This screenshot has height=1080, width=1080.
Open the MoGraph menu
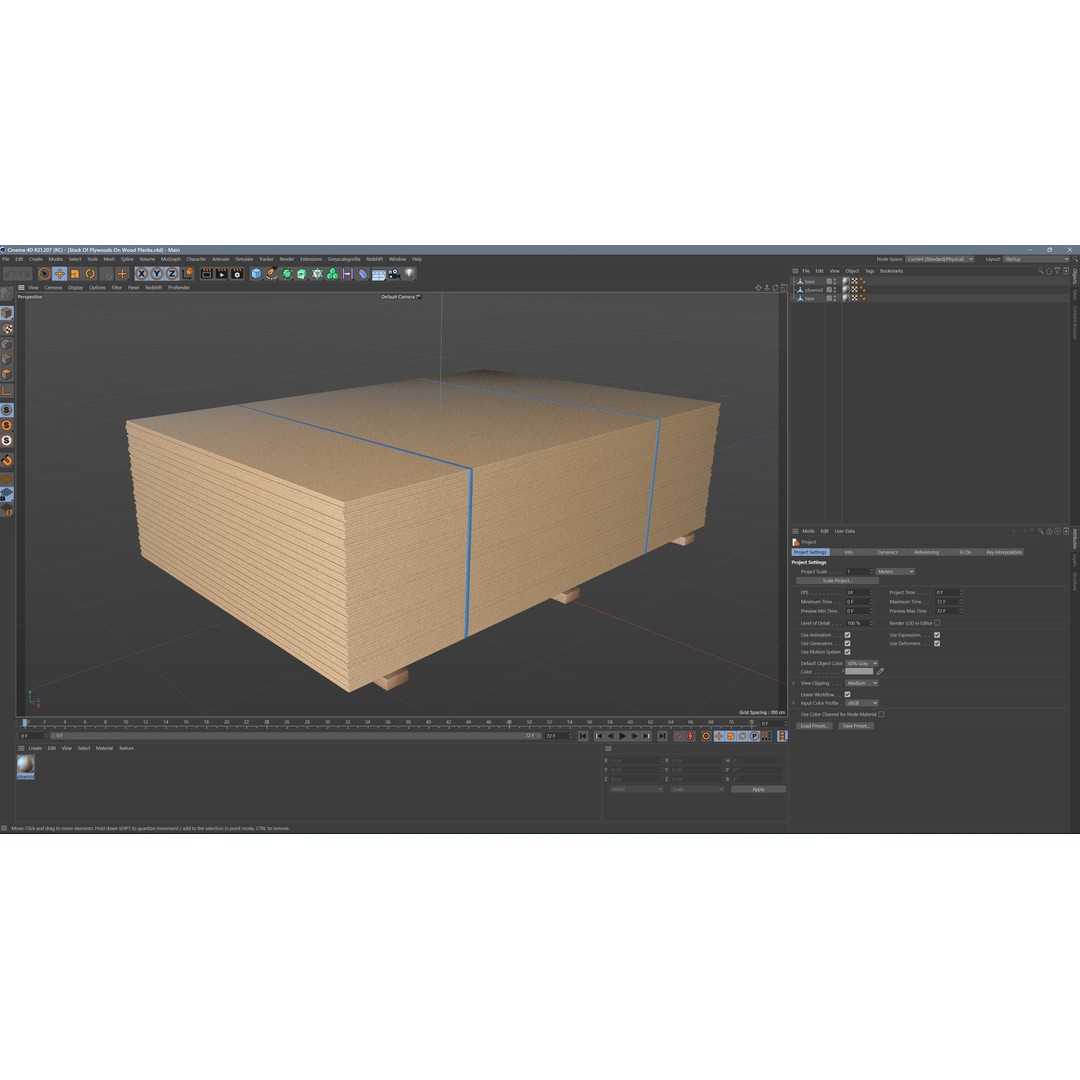(x=170, y=259)
